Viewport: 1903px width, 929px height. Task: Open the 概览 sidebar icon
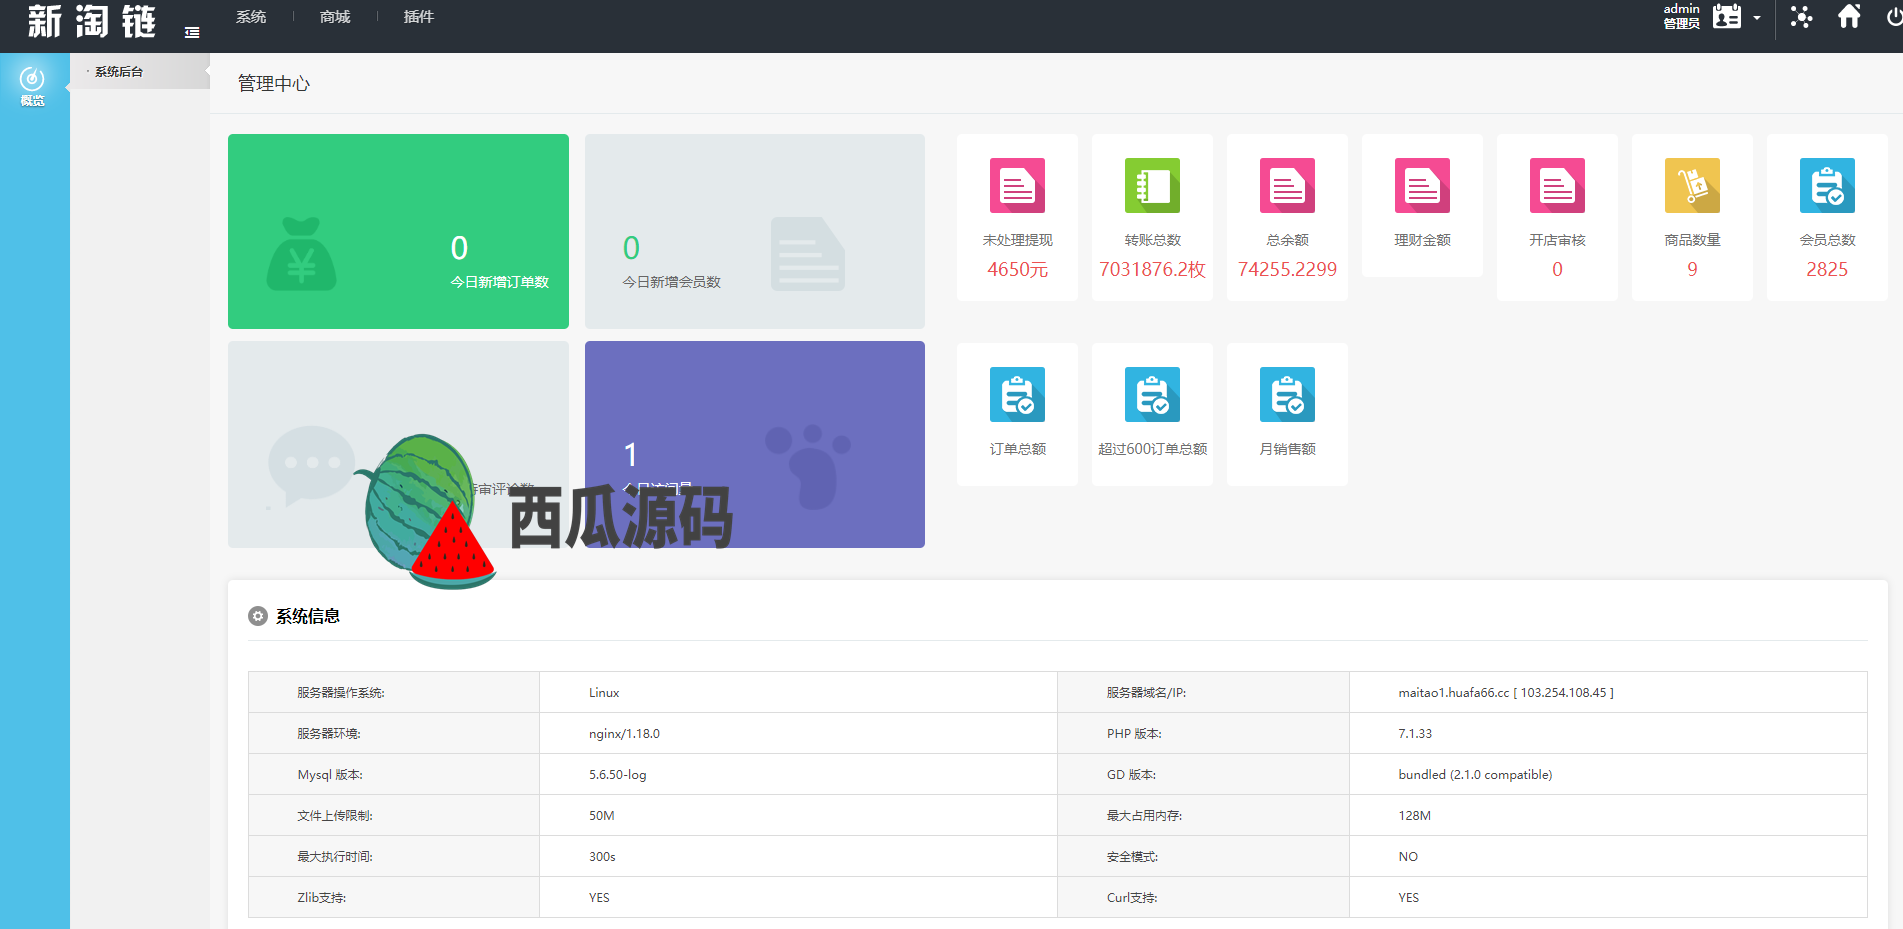33,85
